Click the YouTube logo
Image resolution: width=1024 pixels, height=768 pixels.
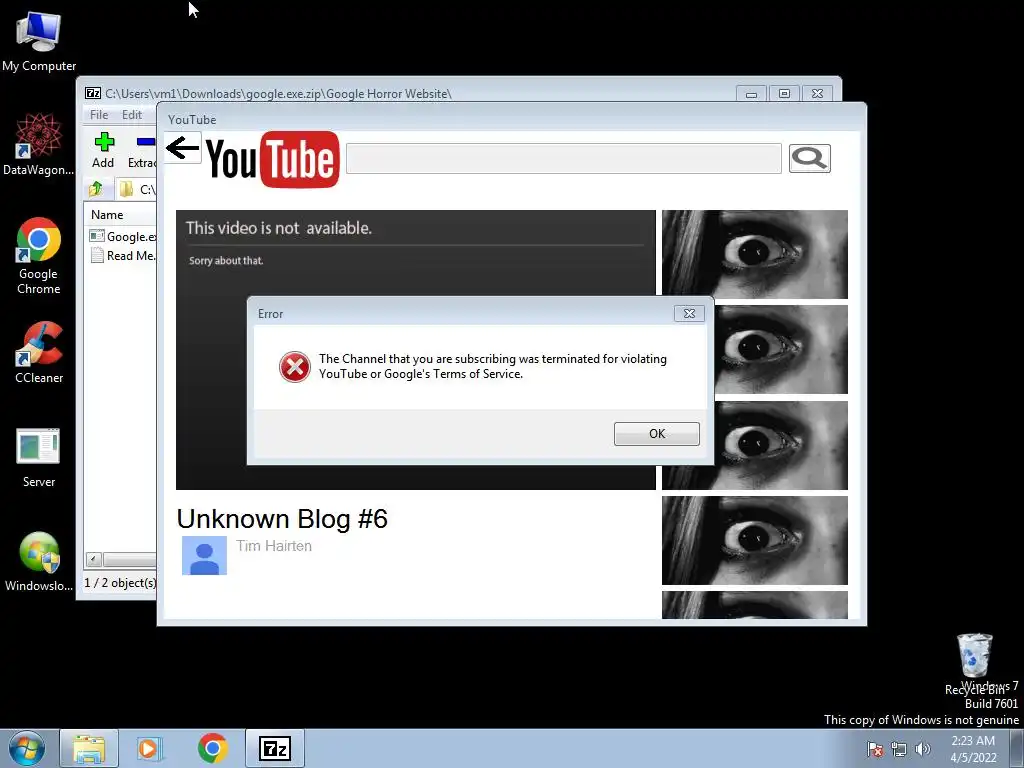coord(272,159)
